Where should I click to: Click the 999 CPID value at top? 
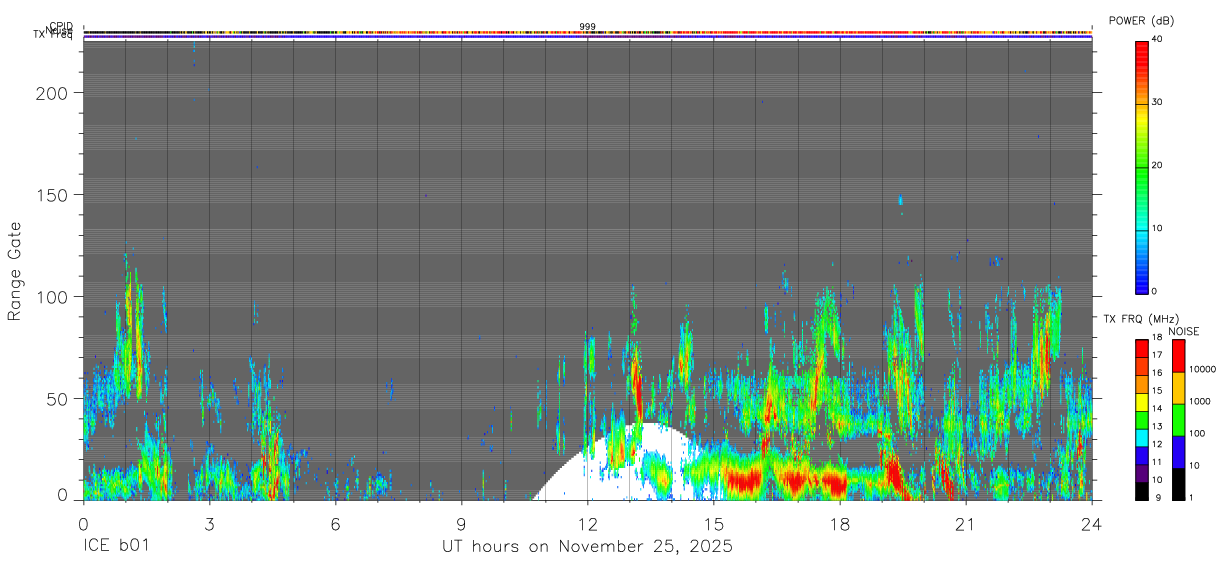point(587,26)
